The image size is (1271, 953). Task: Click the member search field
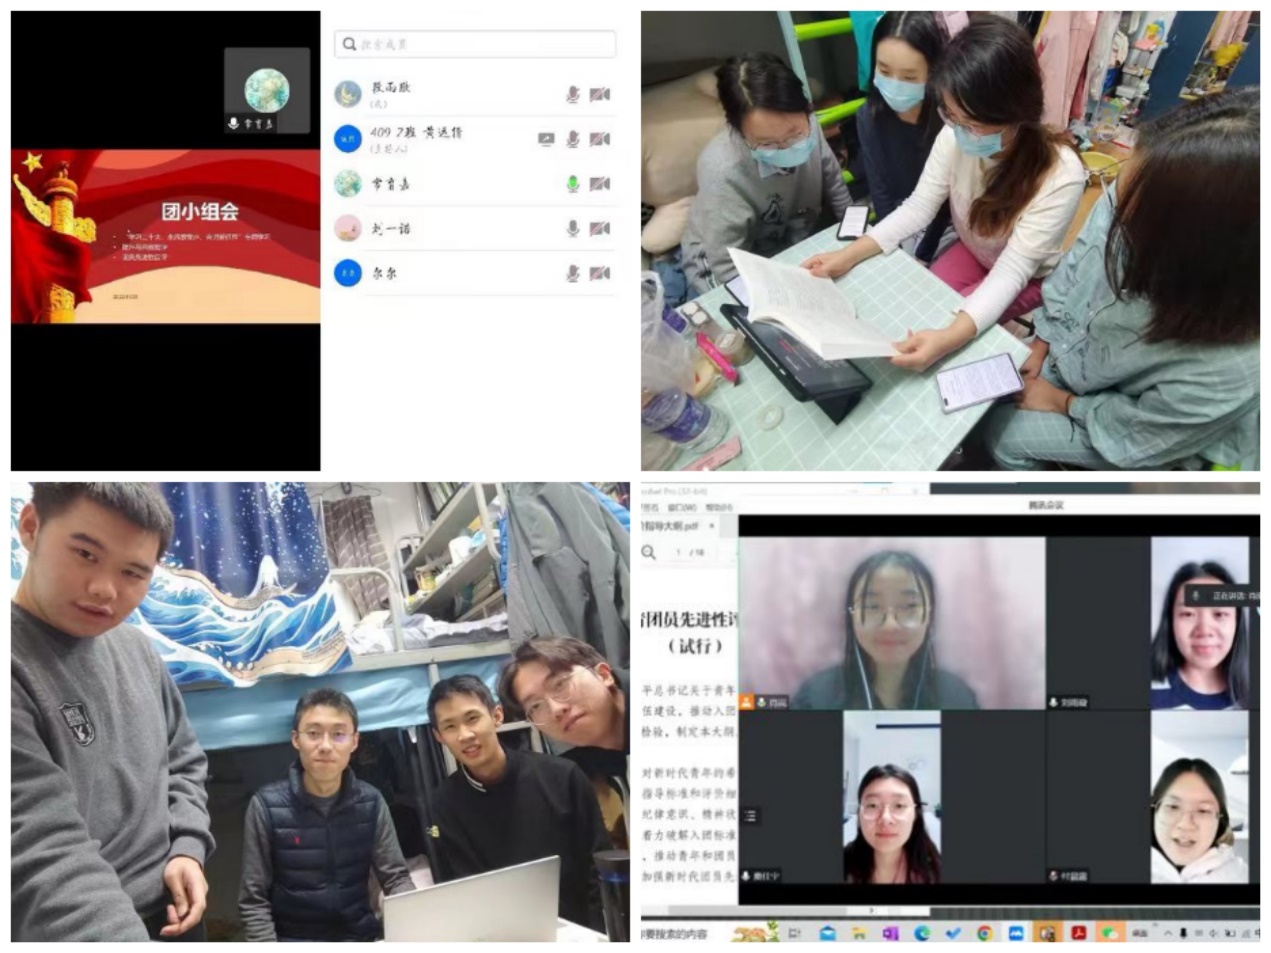(475, 44)
